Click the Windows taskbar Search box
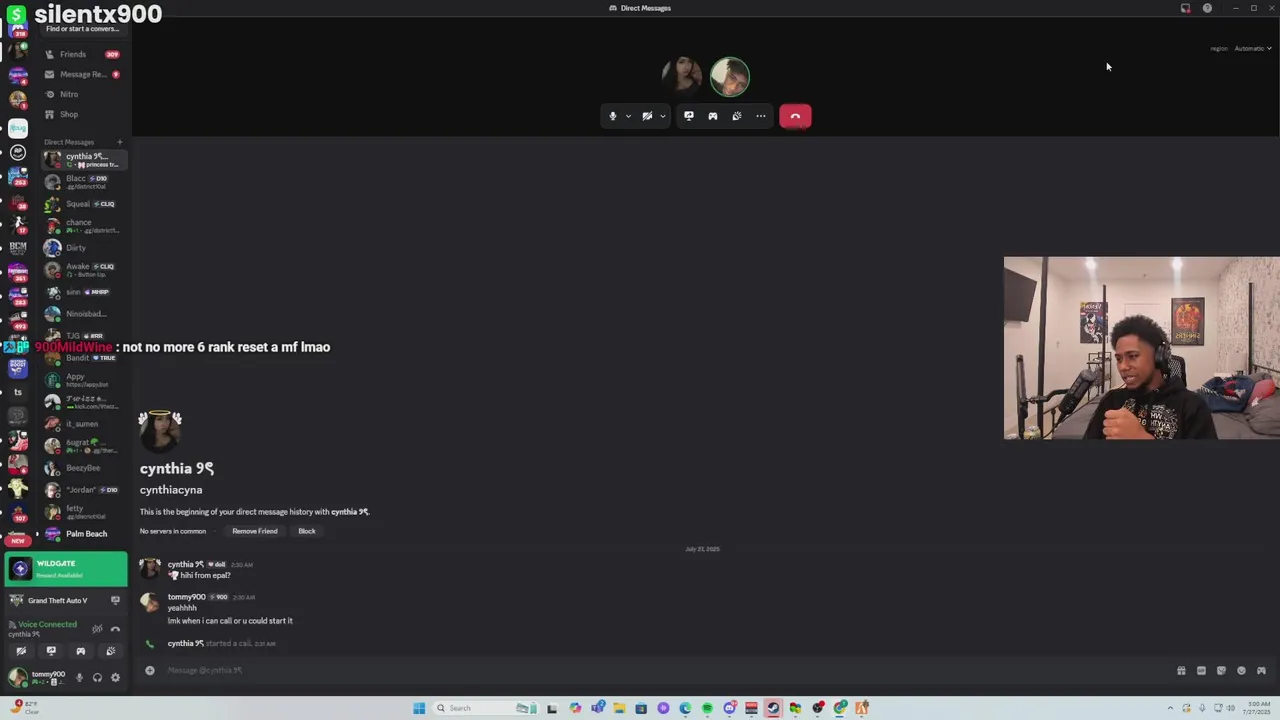Image resolution: width=1280 pixels, height=720 pixels. point(486,708)
